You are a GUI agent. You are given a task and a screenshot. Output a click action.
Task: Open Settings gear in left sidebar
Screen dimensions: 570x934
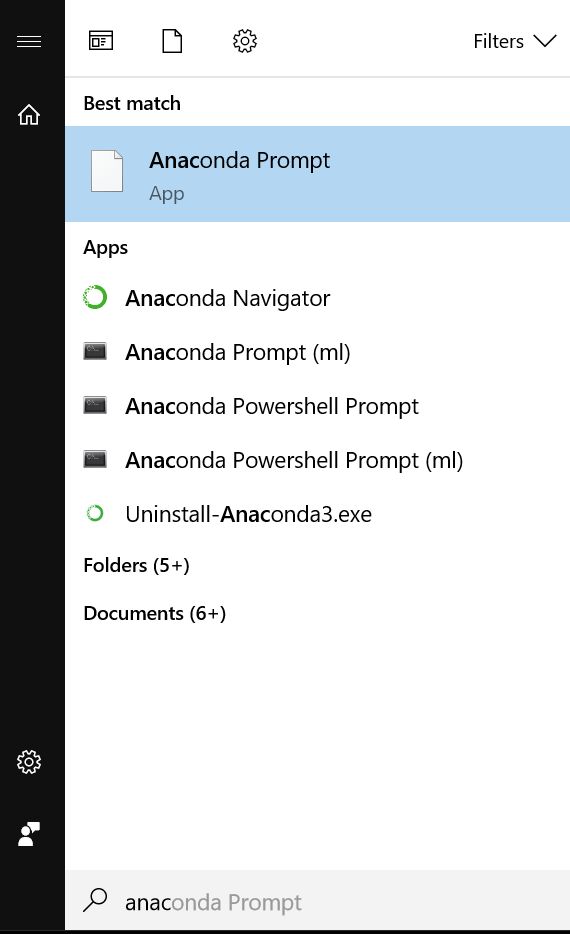coord(29,761)
